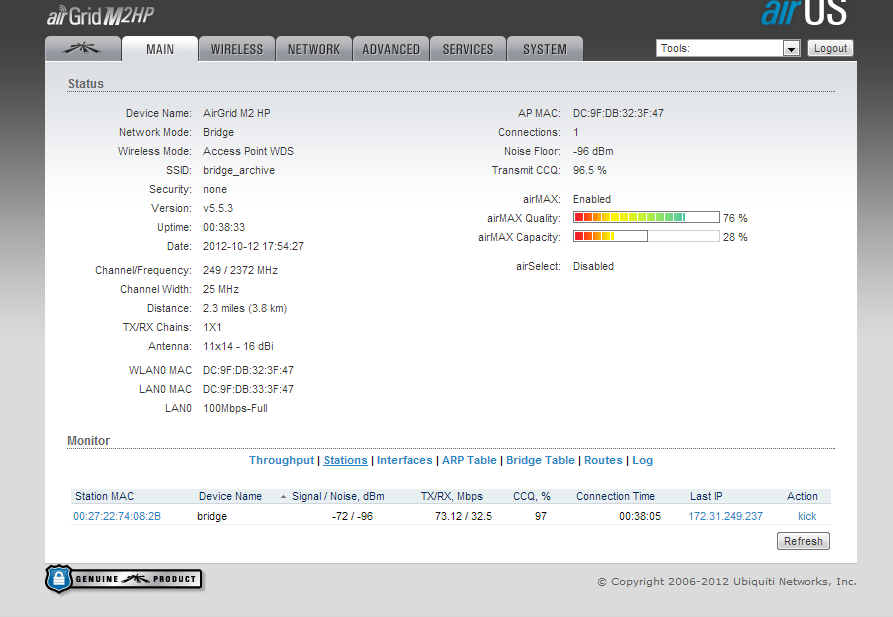Select Channel Width value 25 MHz
The height and width of the screenshot is (617, 893).
coord(221,289)
